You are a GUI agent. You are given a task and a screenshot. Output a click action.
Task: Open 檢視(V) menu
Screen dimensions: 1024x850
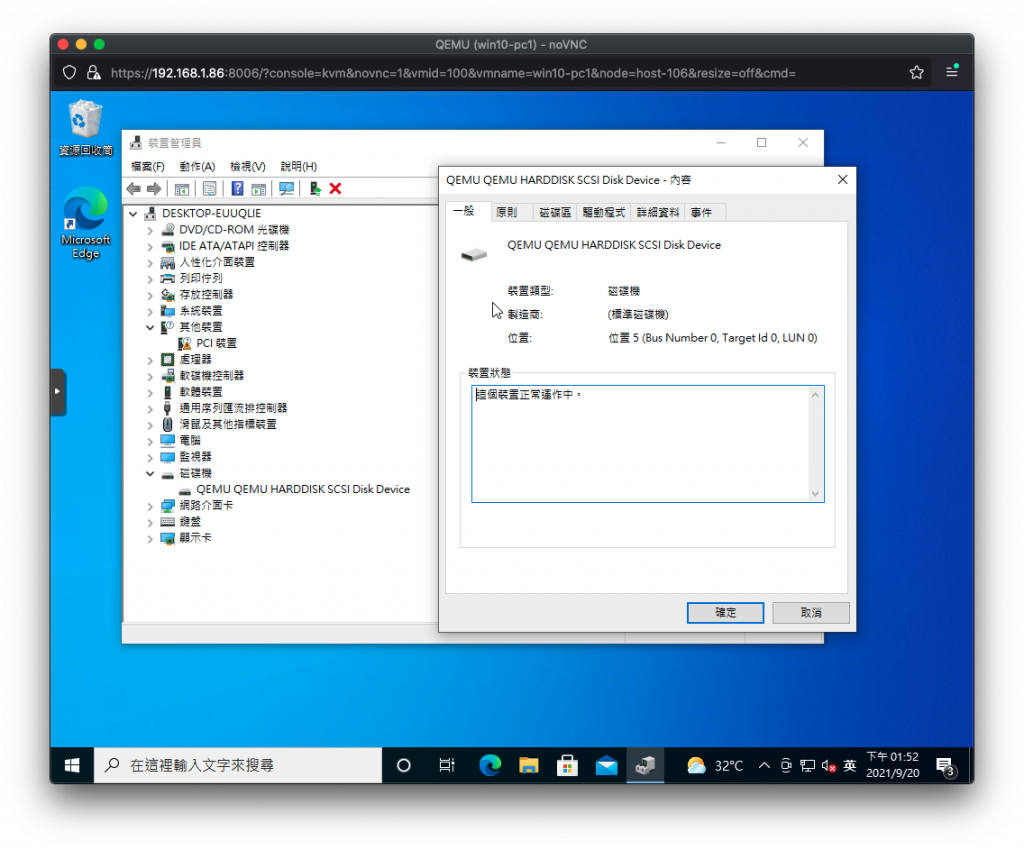tap(248, 166)
